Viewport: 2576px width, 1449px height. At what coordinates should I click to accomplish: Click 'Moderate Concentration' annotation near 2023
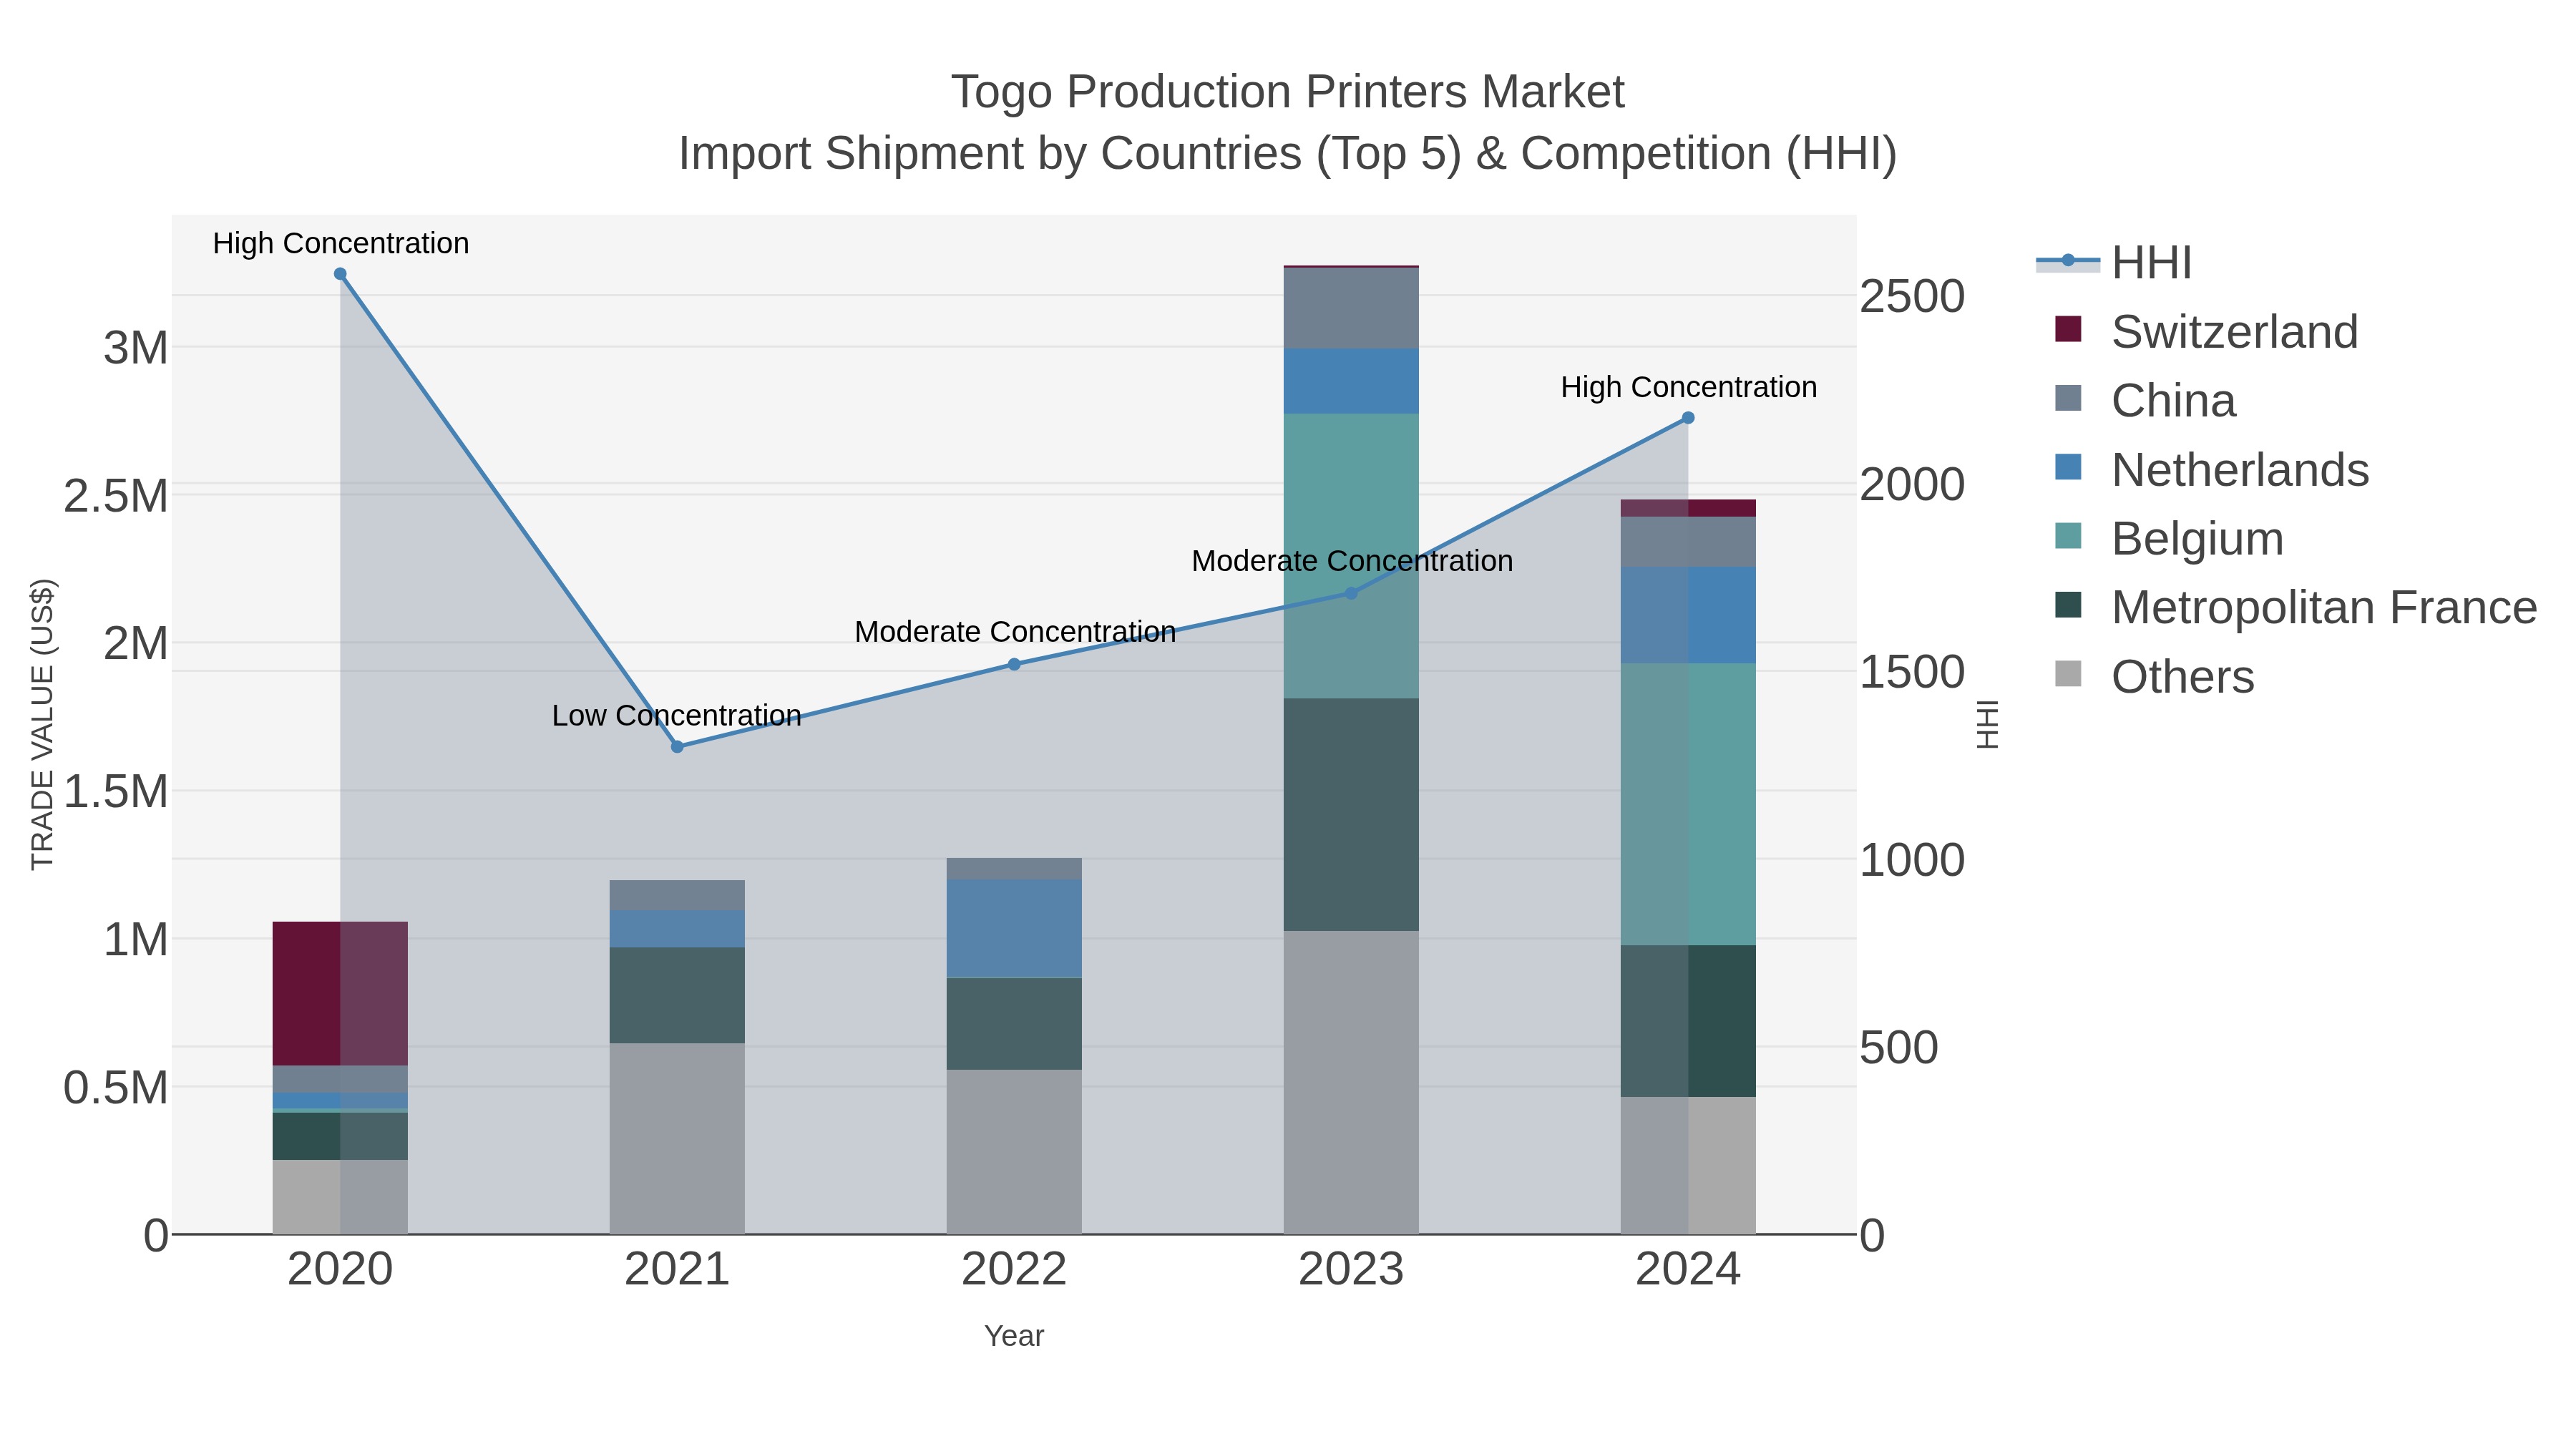tap(1352, 562)
